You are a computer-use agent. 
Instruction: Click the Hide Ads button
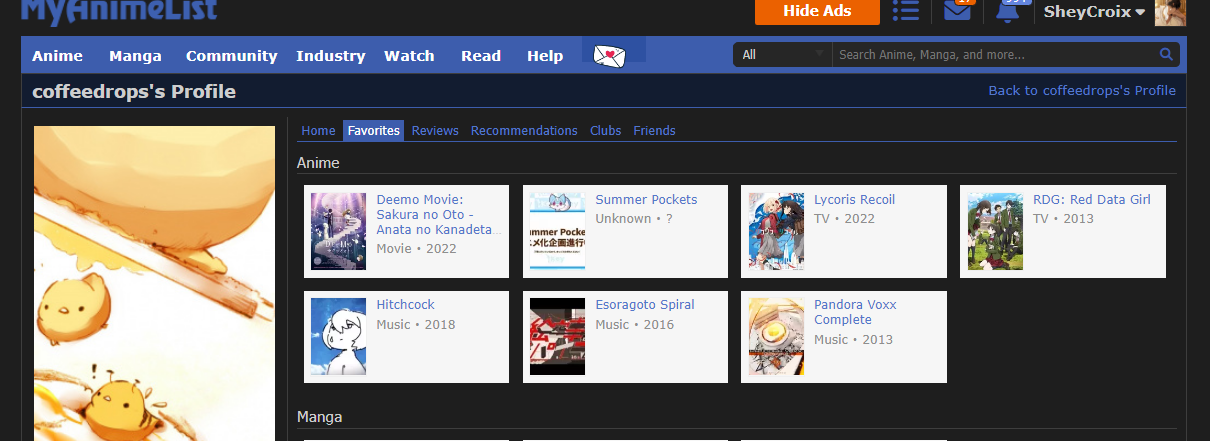[x=817, y=11]
